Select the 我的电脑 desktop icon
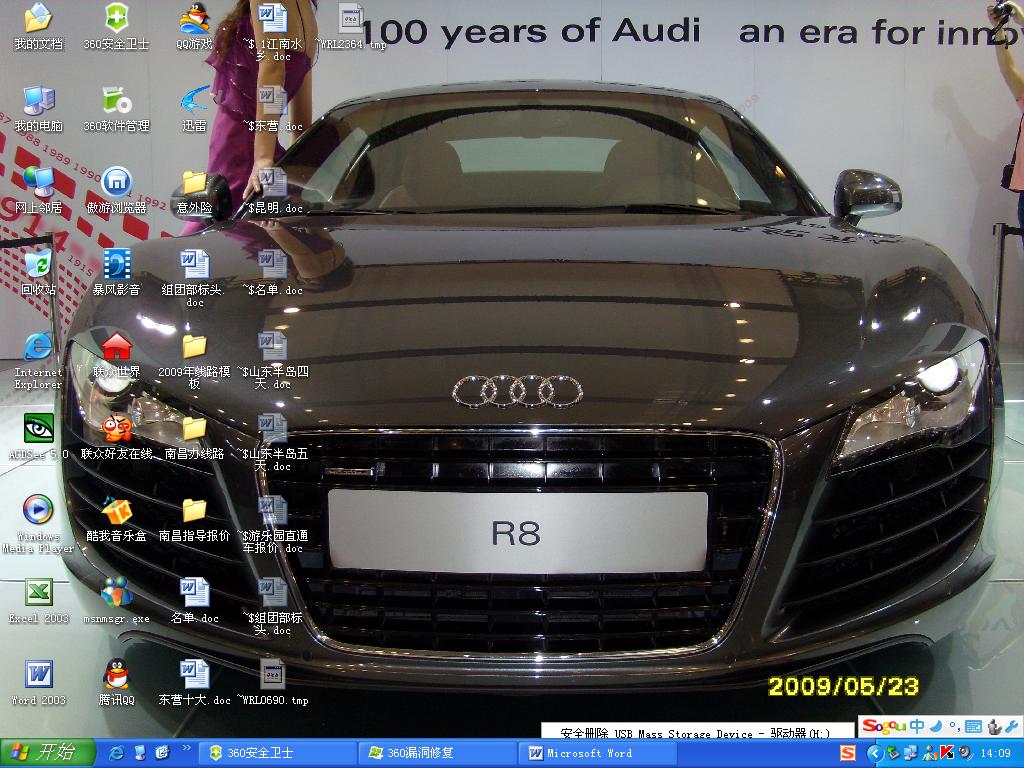This screenshot has width=1024, height=768. click(39, 108)
